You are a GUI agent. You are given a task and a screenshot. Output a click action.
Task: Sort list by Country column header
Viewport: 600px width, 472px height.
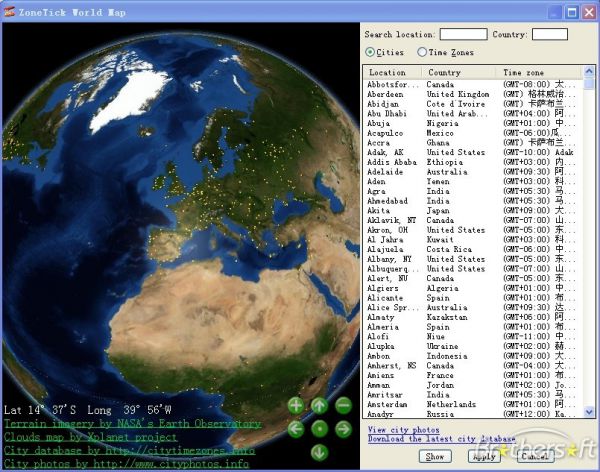(458, 72)
